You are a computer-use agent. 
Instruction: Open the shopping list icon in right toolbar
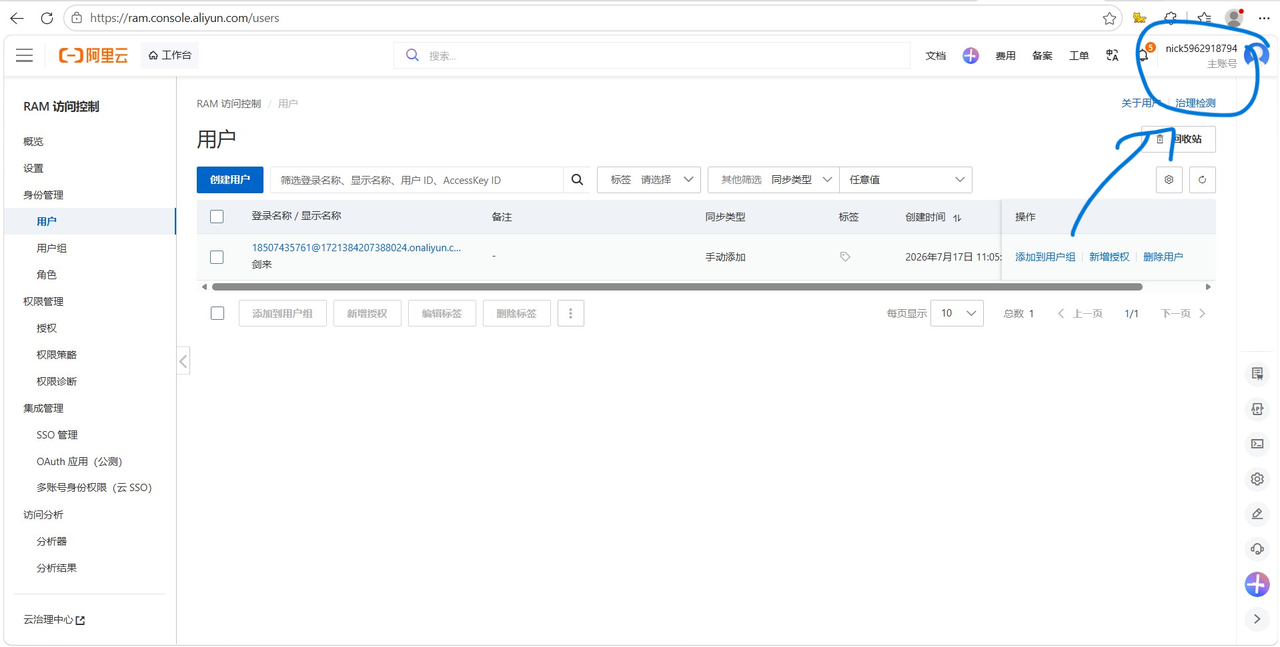pyautogui.click(x=1257, y=374)
